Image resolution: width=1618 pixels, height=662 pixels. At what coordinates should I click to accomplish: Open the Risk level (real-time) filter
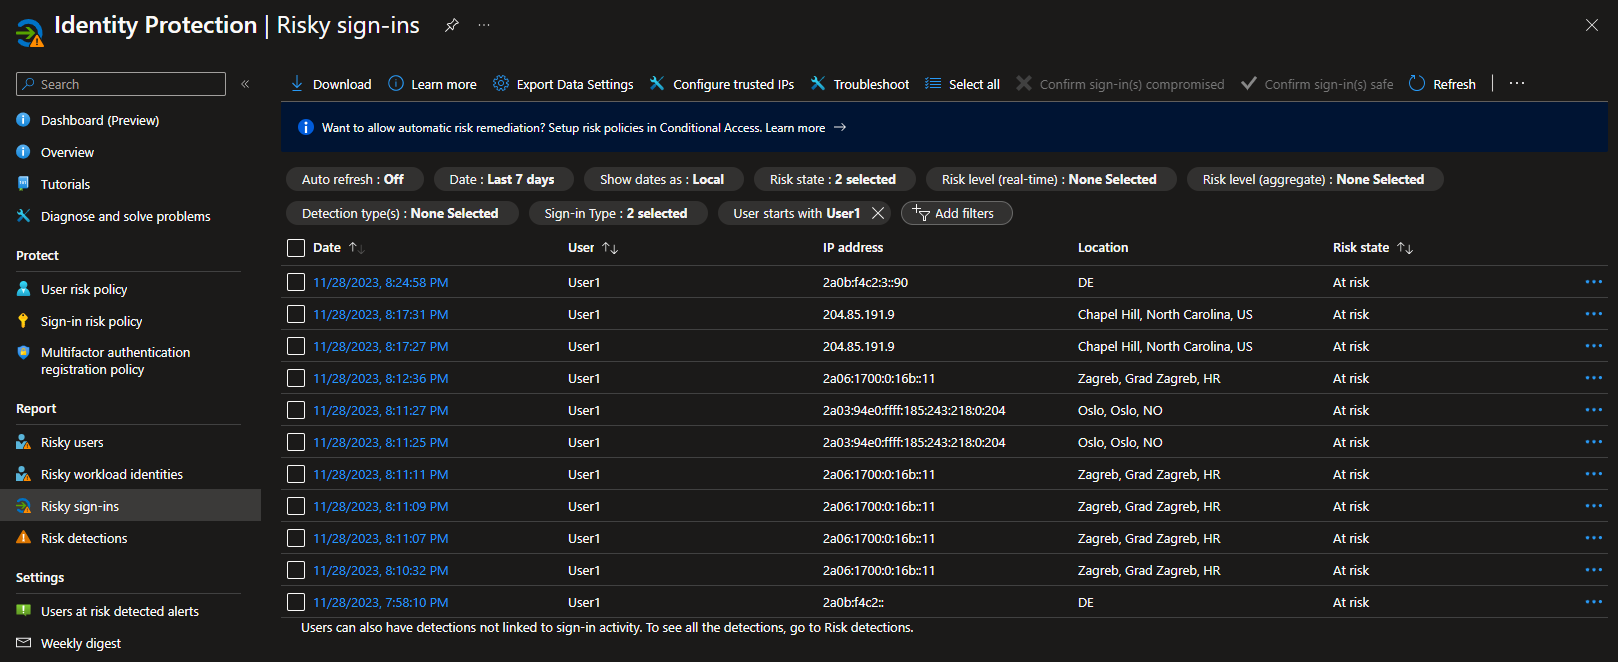point(1049,179)
